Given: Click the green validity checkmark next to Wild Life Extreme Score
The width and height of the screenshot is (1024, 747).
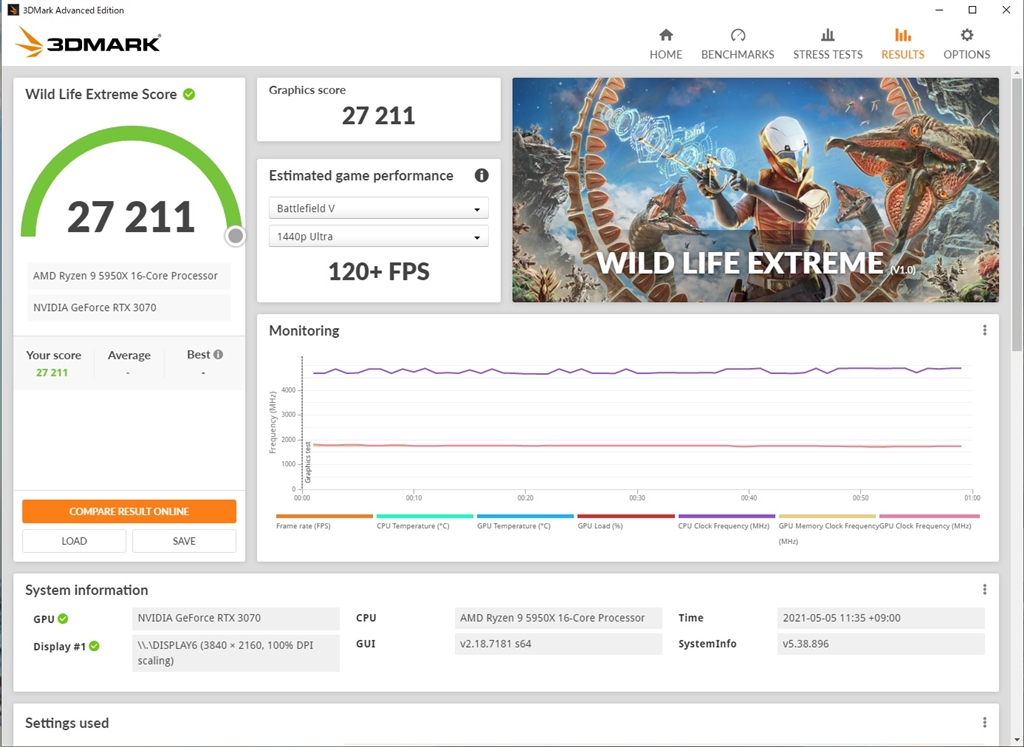Looking at the screenshot, I should click(x=189, y=94).
